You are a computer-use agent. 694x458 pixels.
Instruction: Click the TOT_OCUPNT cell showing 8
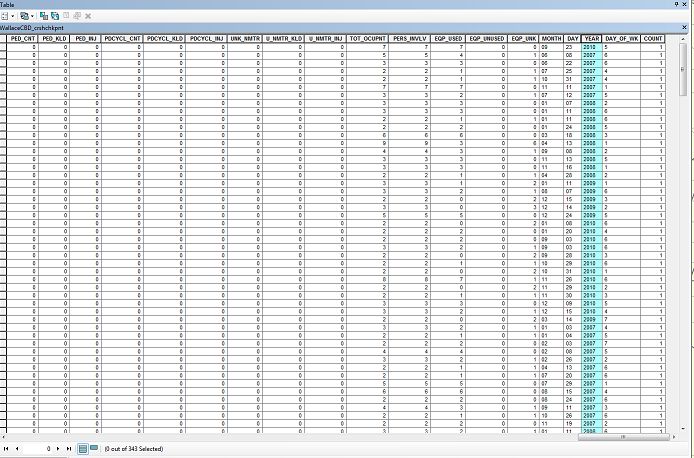pos(367,280)
